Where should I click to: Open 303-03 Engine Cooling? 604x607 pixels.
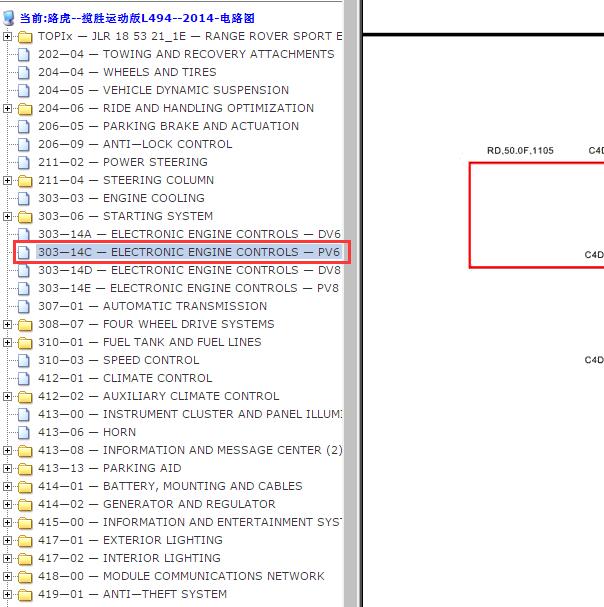point(121,198)
